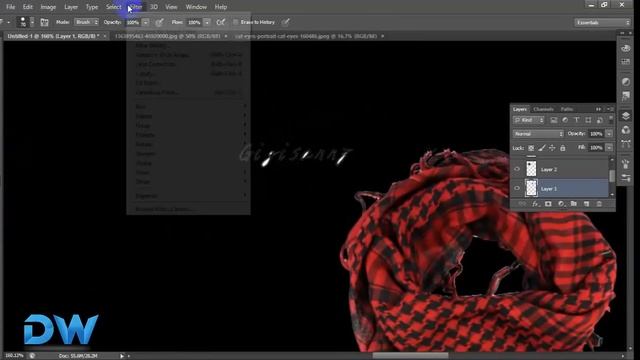Open the Image menu

(x=48, y=7)
